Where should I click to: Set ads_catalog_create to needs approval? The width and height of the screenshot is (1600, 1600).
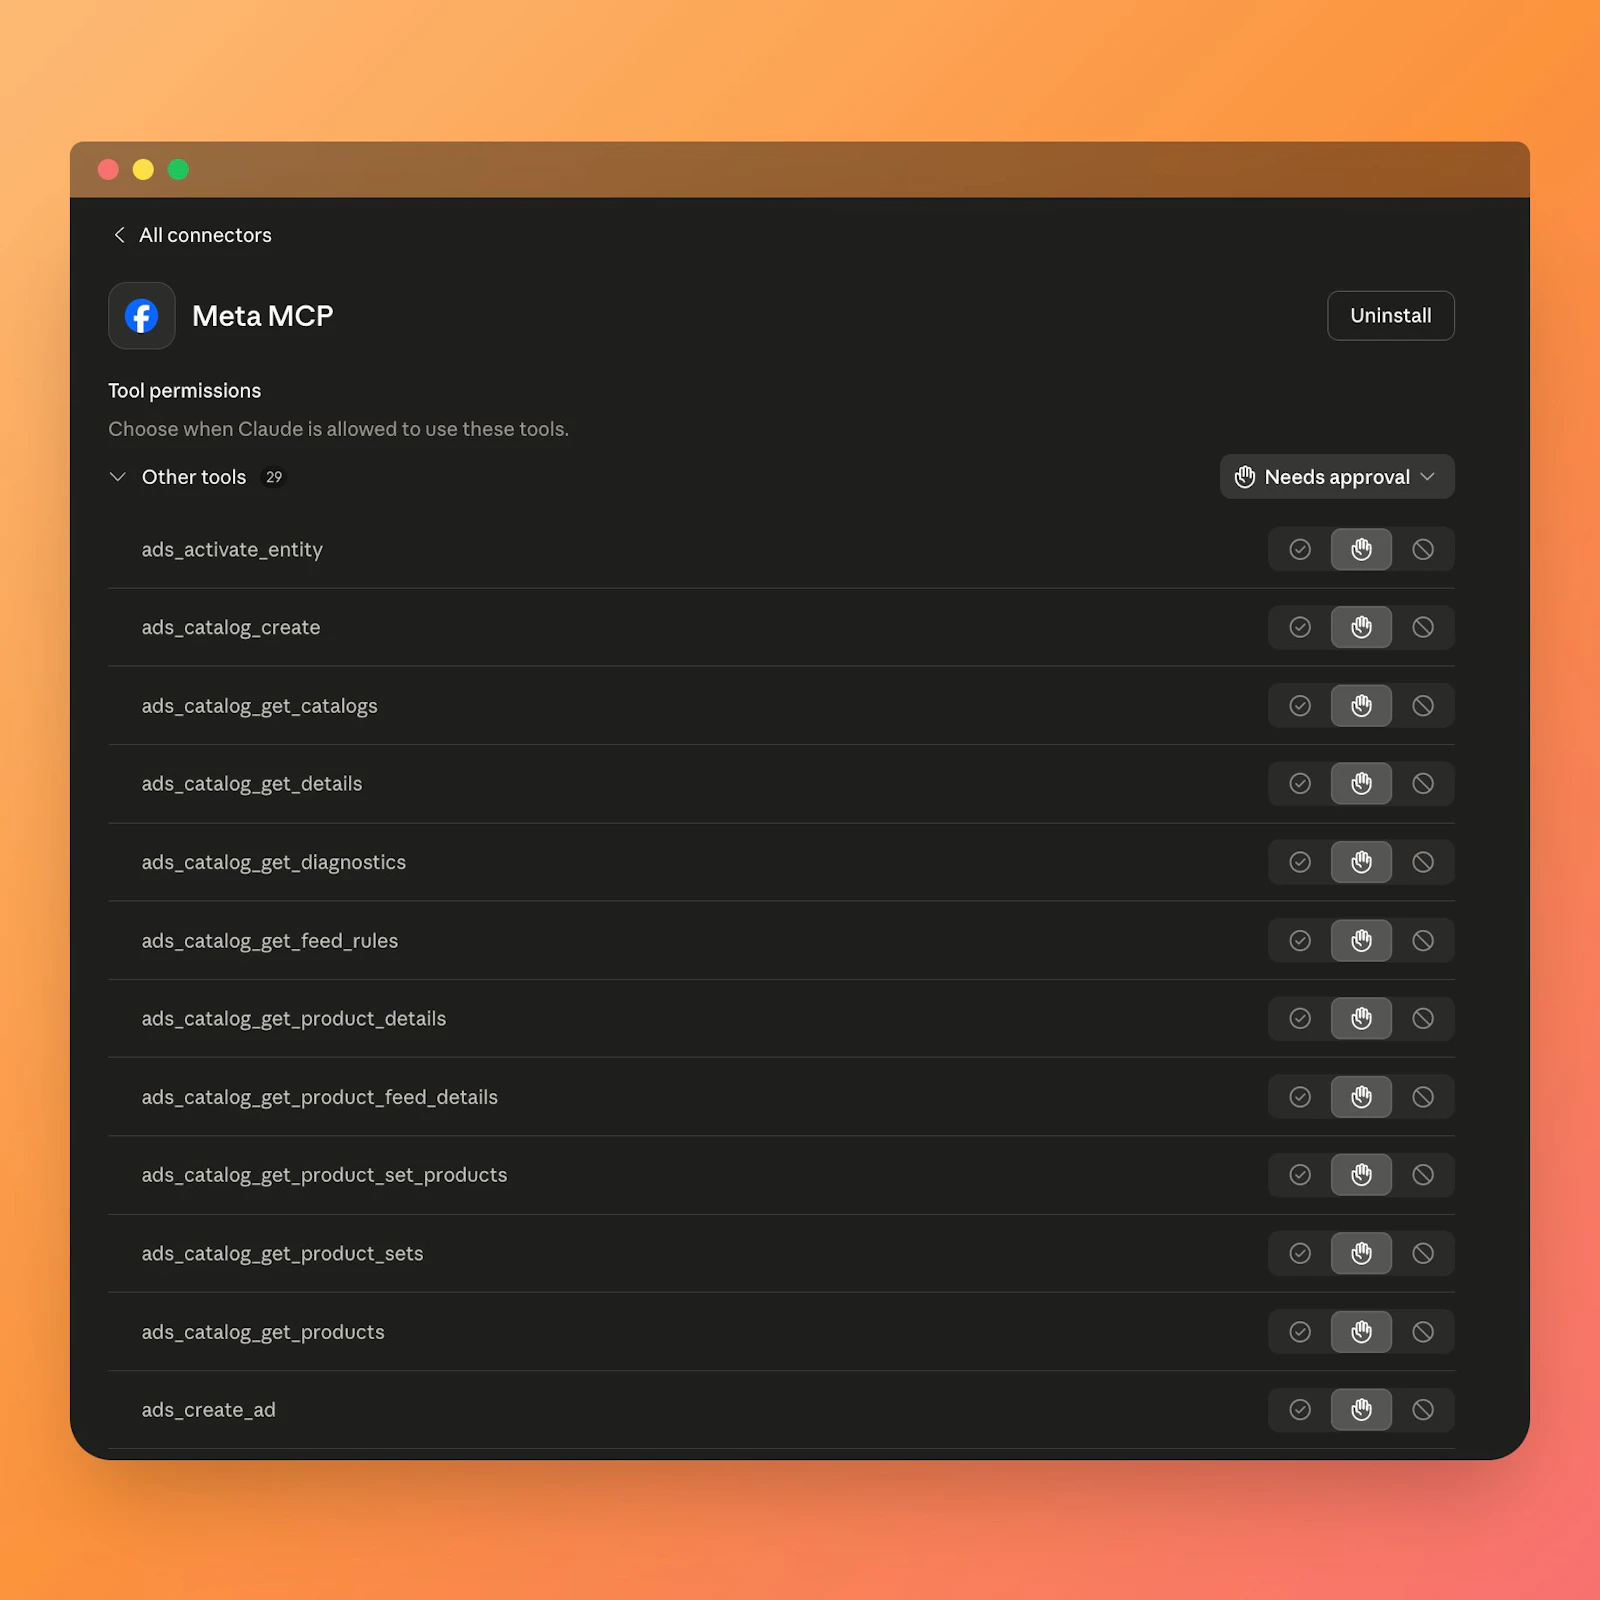[1361, 627]
